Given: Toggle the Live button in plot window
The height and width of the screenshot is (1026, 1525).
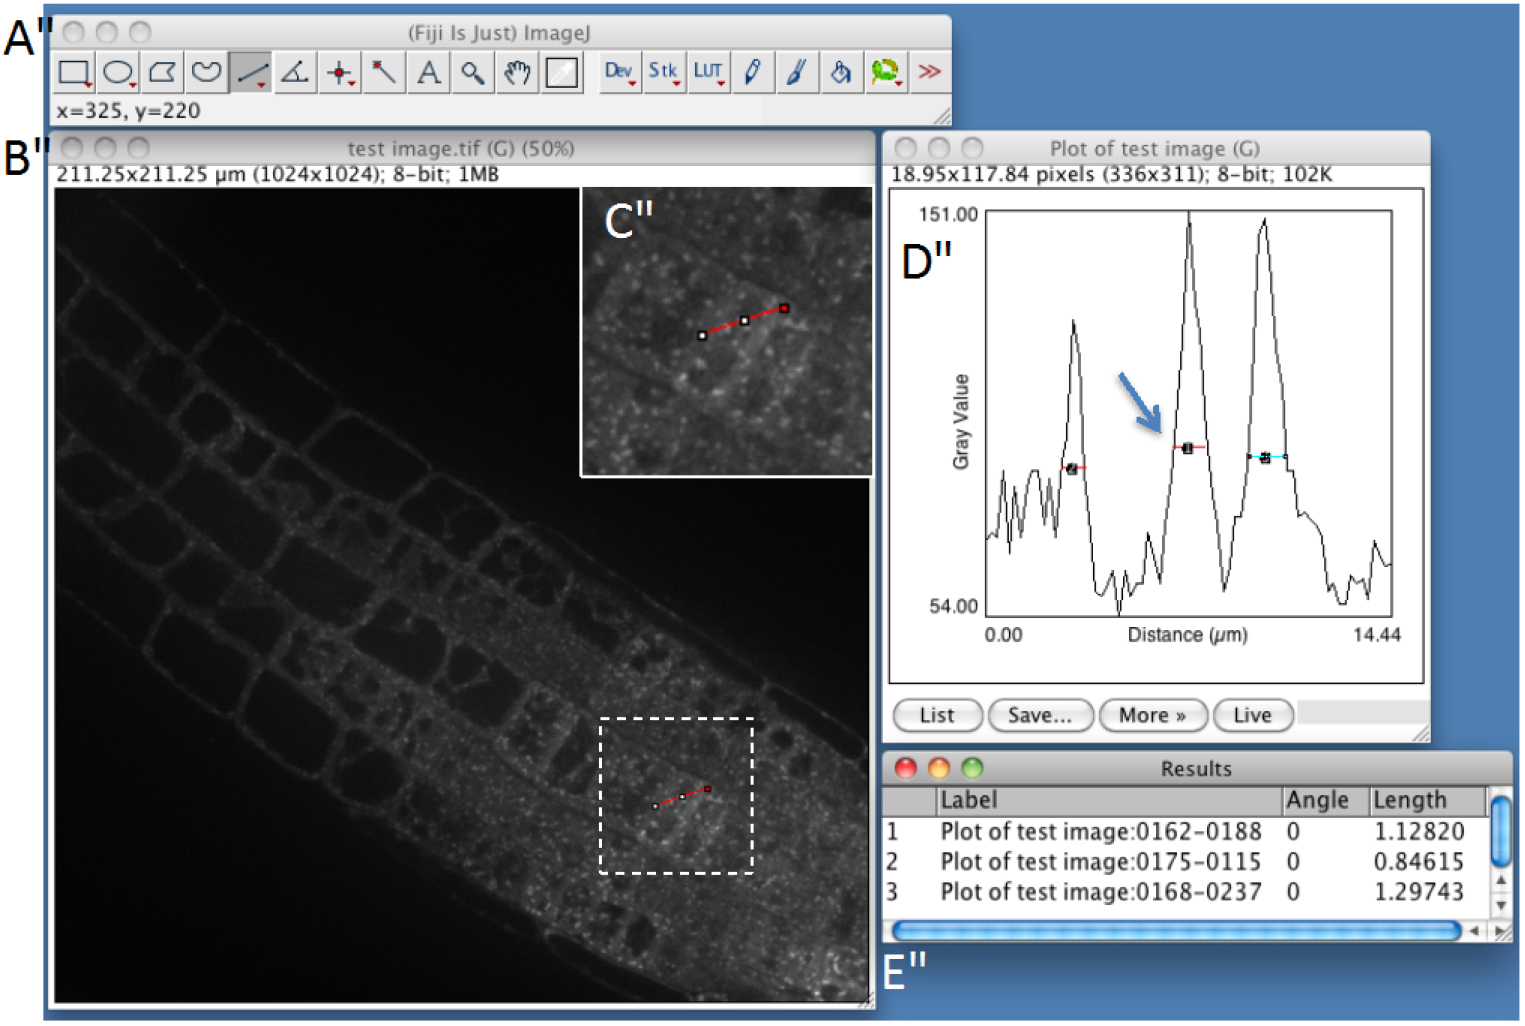Looking at the screenshot, I should (x=1253, y=716).
